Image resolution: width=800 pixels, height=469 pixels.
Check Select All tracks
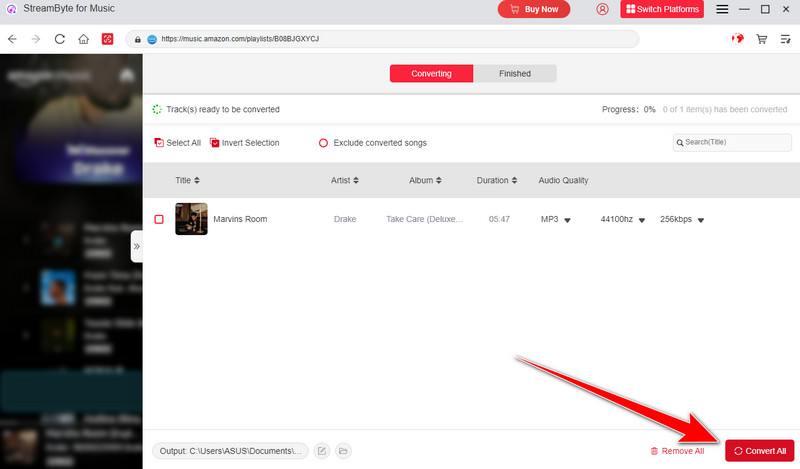click(178, 143)
